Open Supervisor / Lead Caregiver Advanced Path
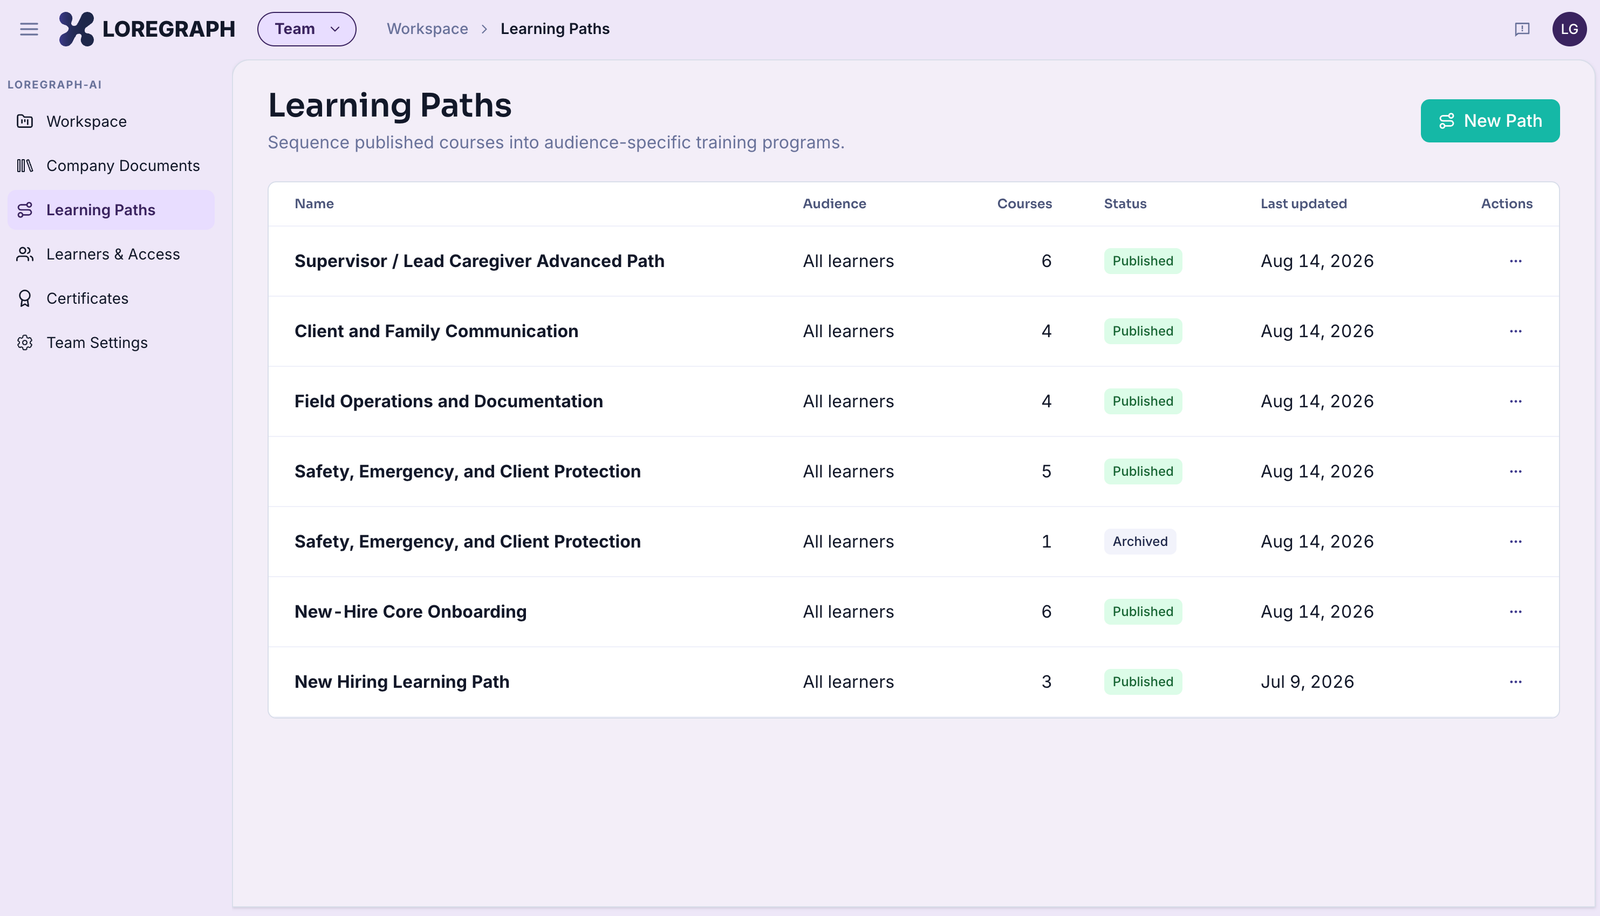The width and height of the screenshot is (1600, 916). [479, 261]
